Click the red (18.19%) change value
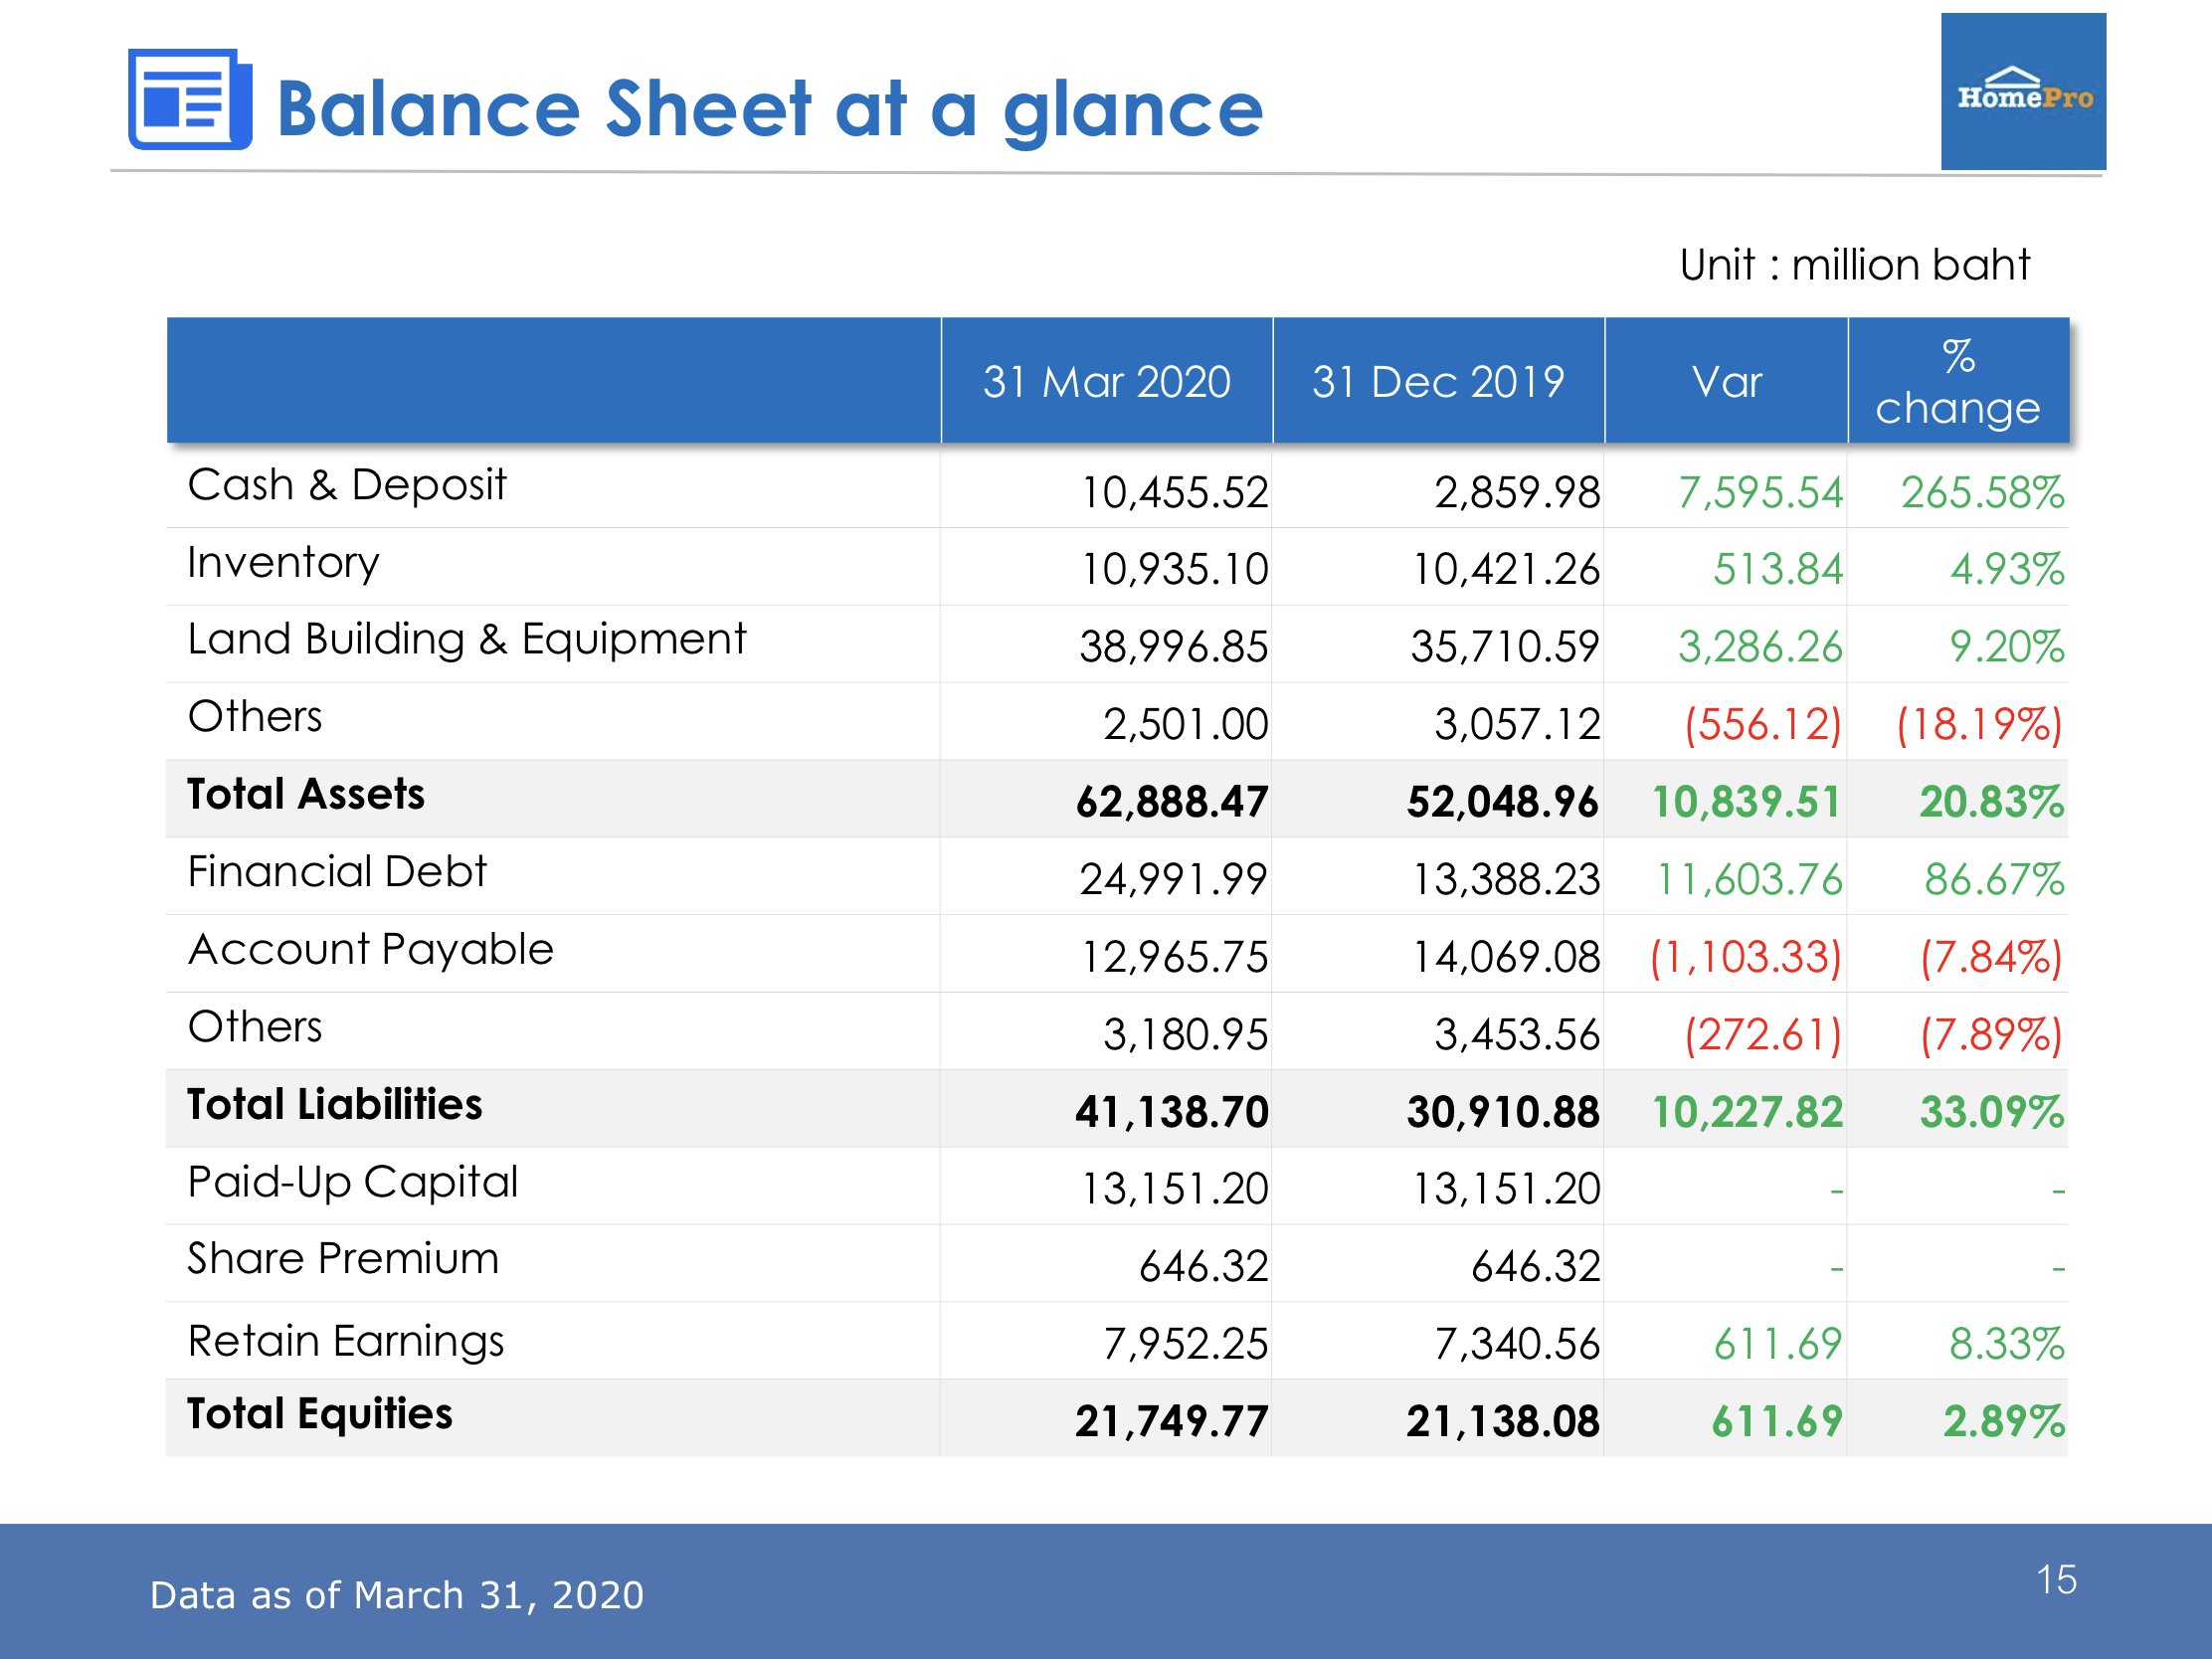 pyautogui.click(x=1980, y=725)
